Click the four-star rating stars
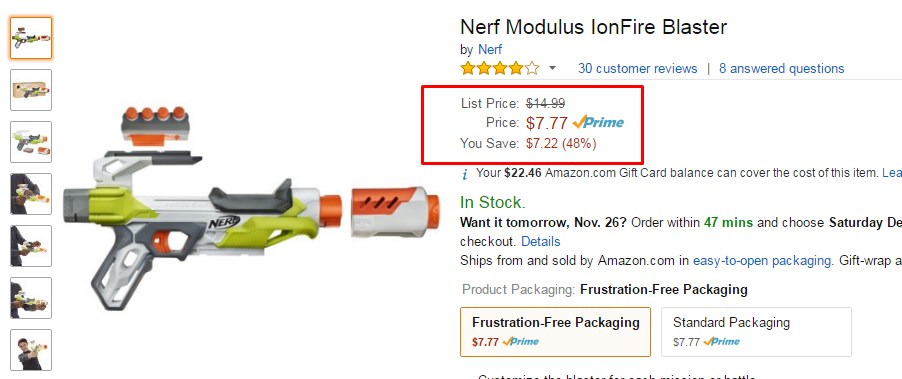The image size is (902, 379). tap(500, 68)
